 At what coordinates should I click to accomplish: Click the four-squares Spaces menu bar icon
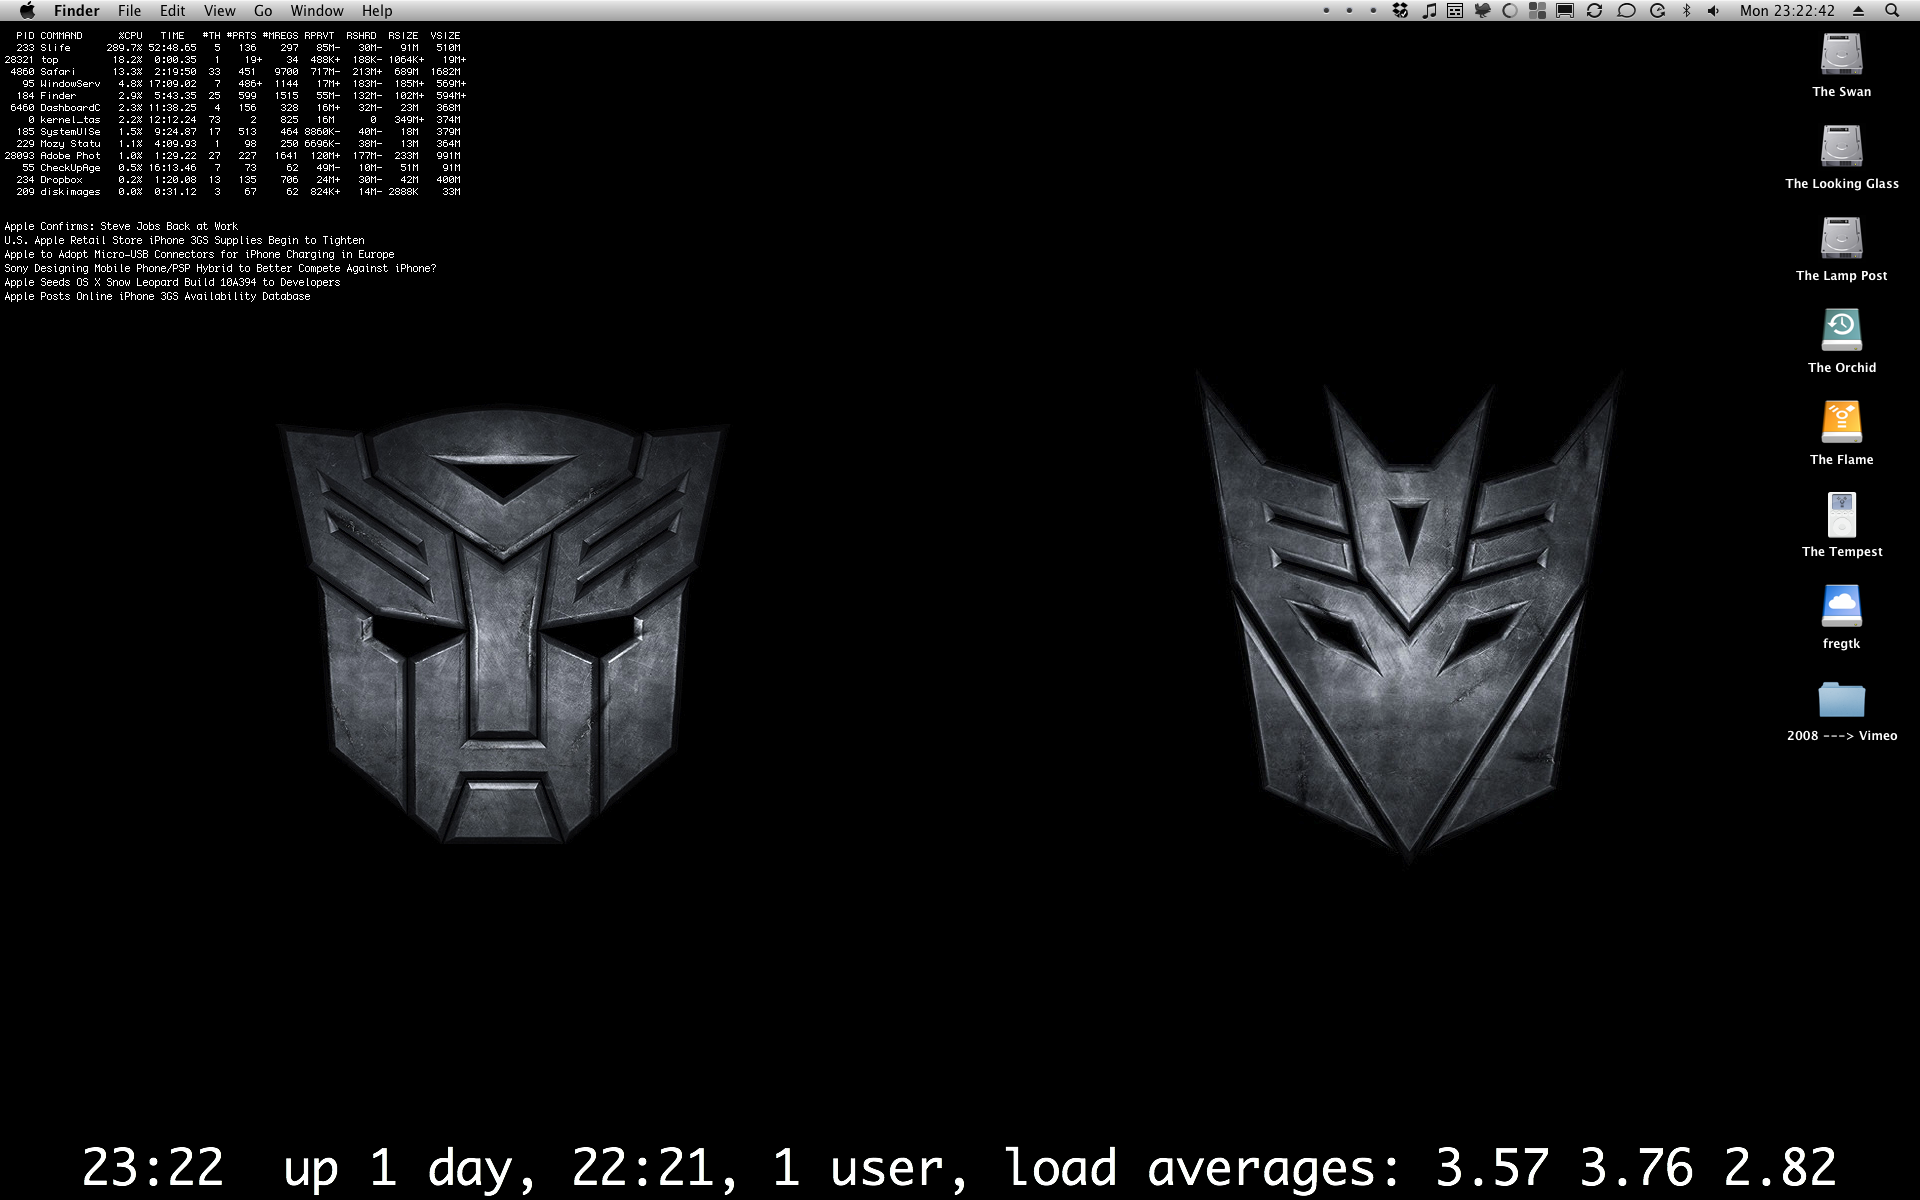pyautogui.click(x=1537, y=11)
